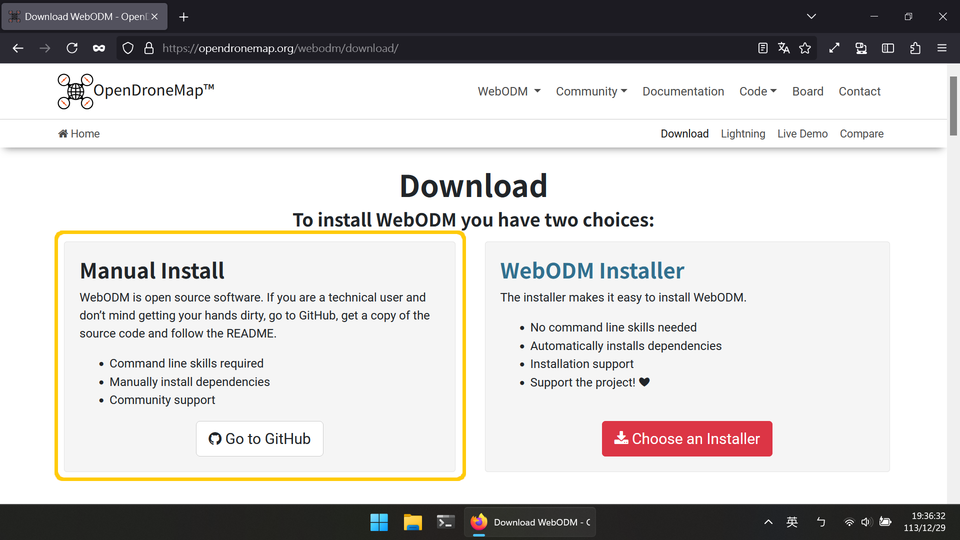Open the Firefox hamburger menu
Image resolution: width=960 pixels, height=540 pixels.
(x=942, y=48)
